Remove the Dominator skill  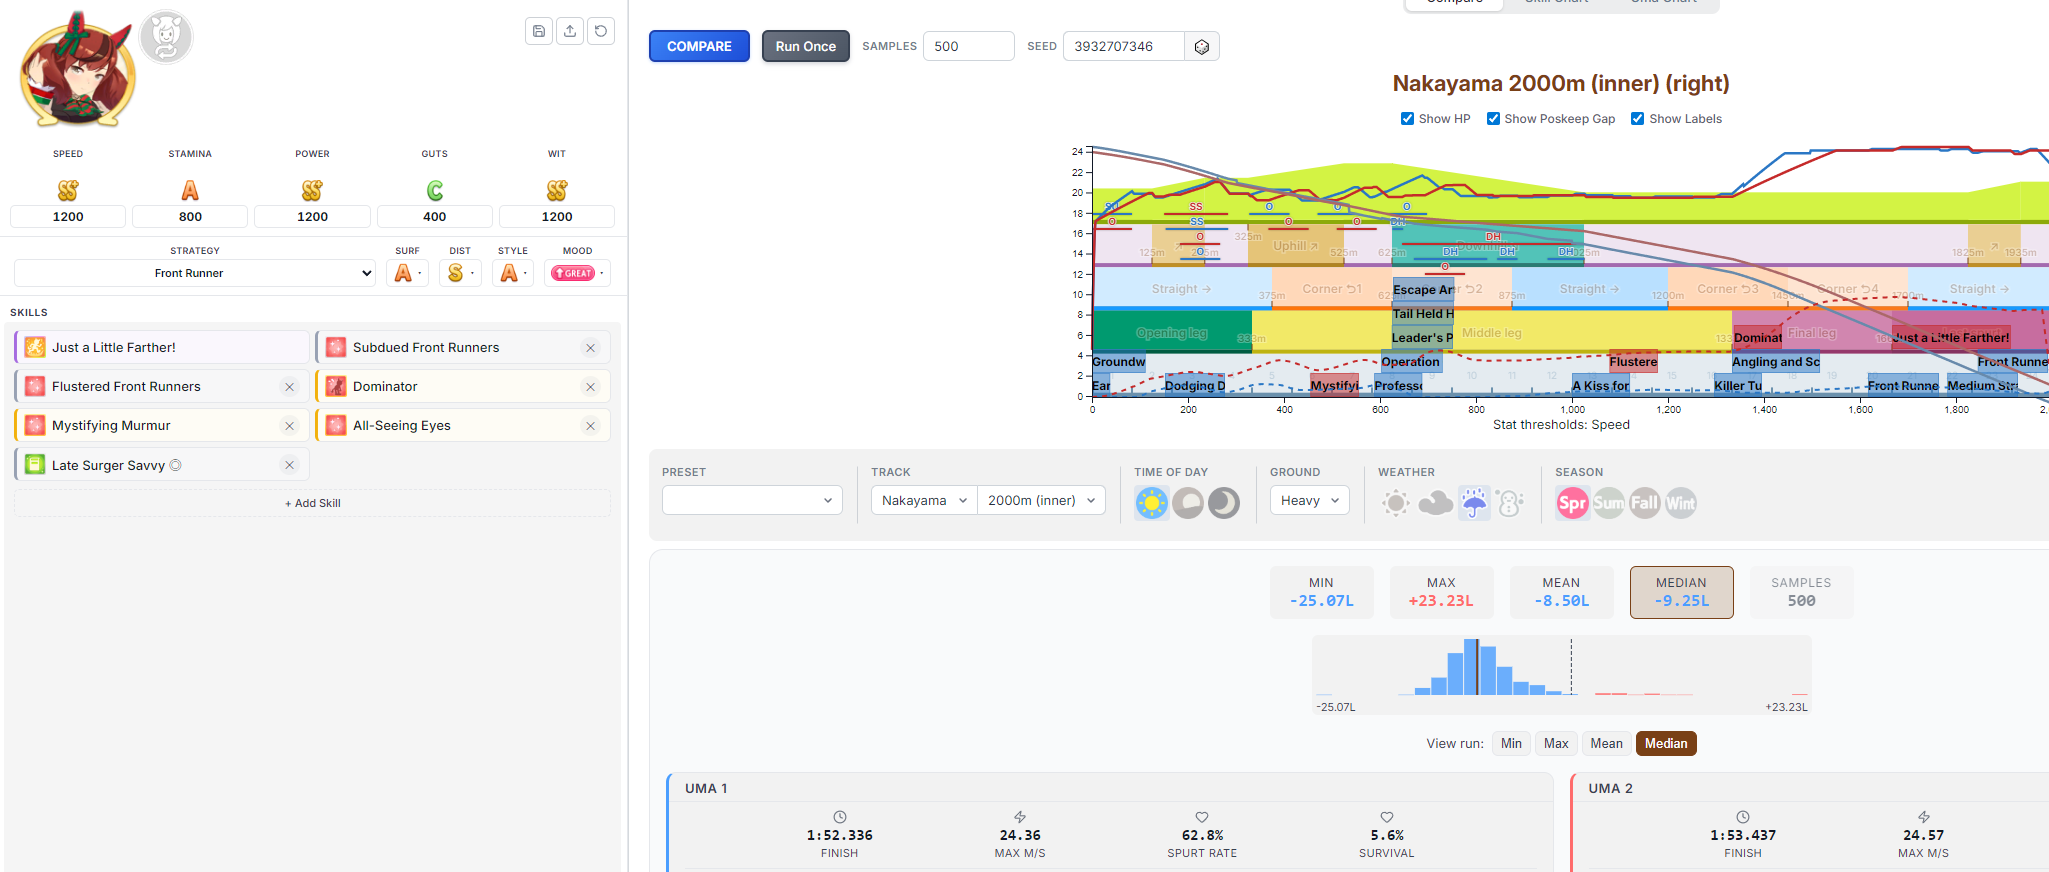pyautogui.click(x=591, y=387)
